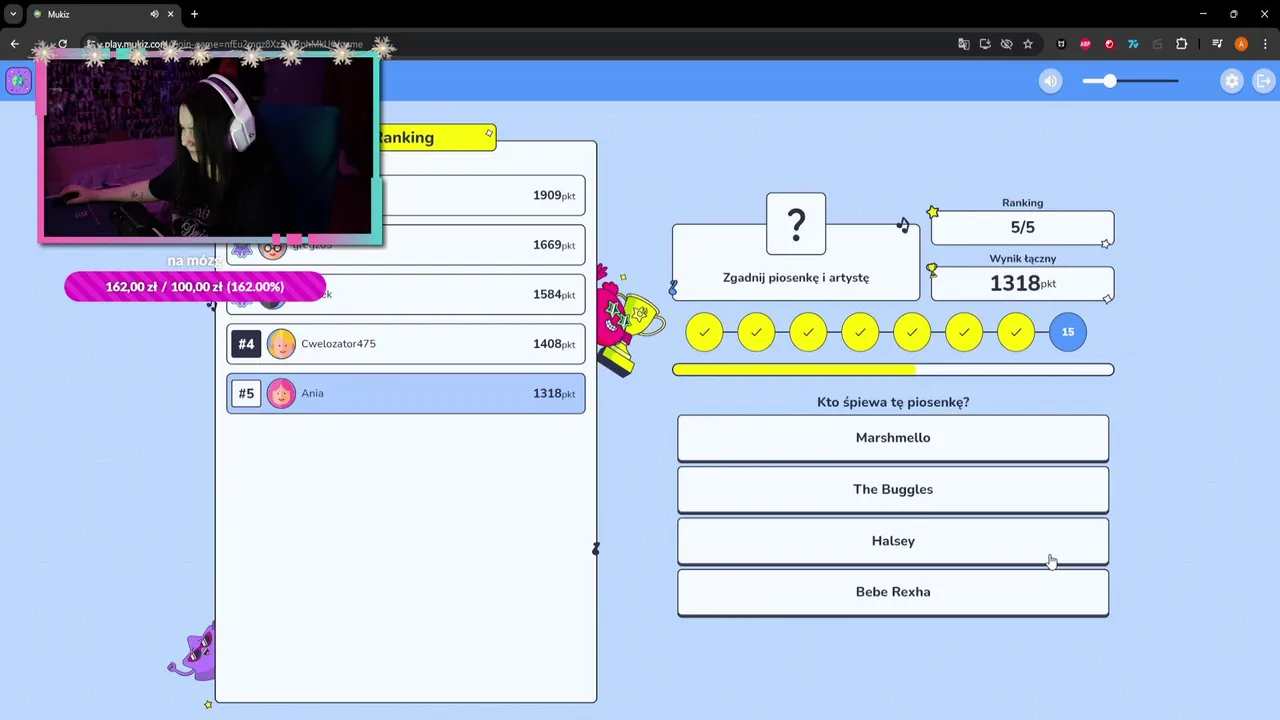Mute the Mukiz tab audio icon
1280x720 pixels.
click(x=154, y=14)
